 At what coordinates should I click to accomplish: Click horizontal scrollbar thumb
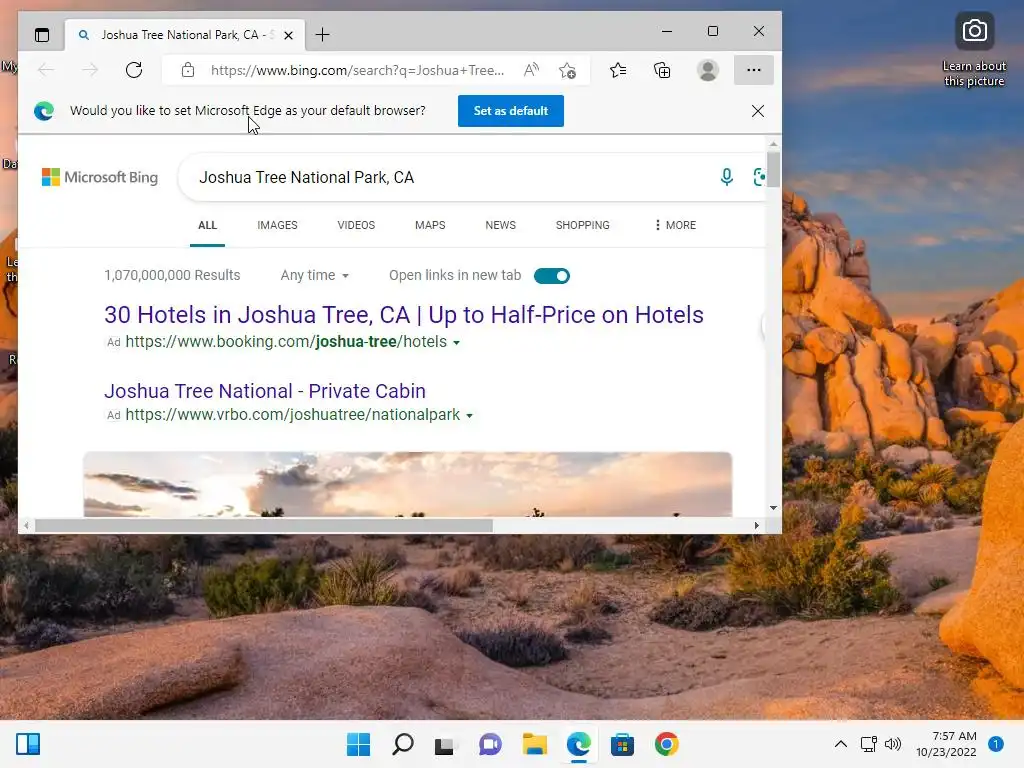(x=263, y=526)
